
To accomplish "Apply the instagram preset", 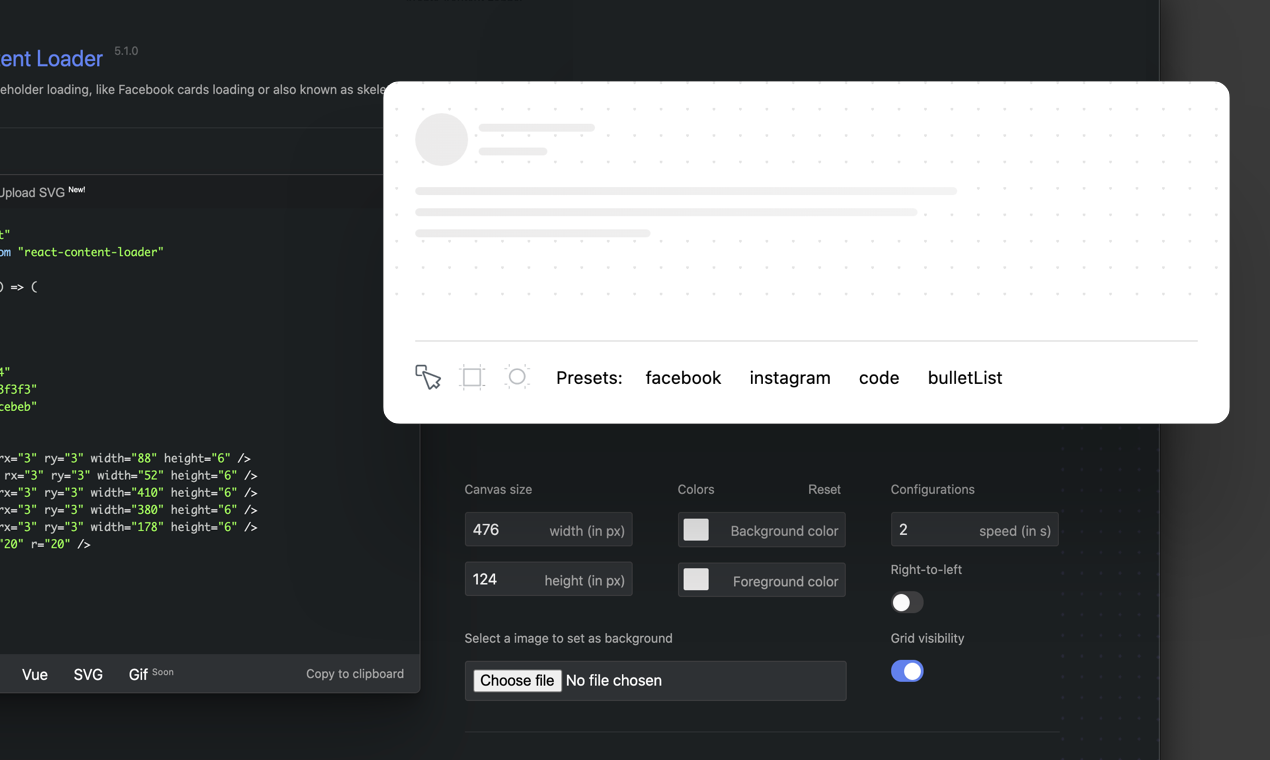I will [x=790, y=377].
